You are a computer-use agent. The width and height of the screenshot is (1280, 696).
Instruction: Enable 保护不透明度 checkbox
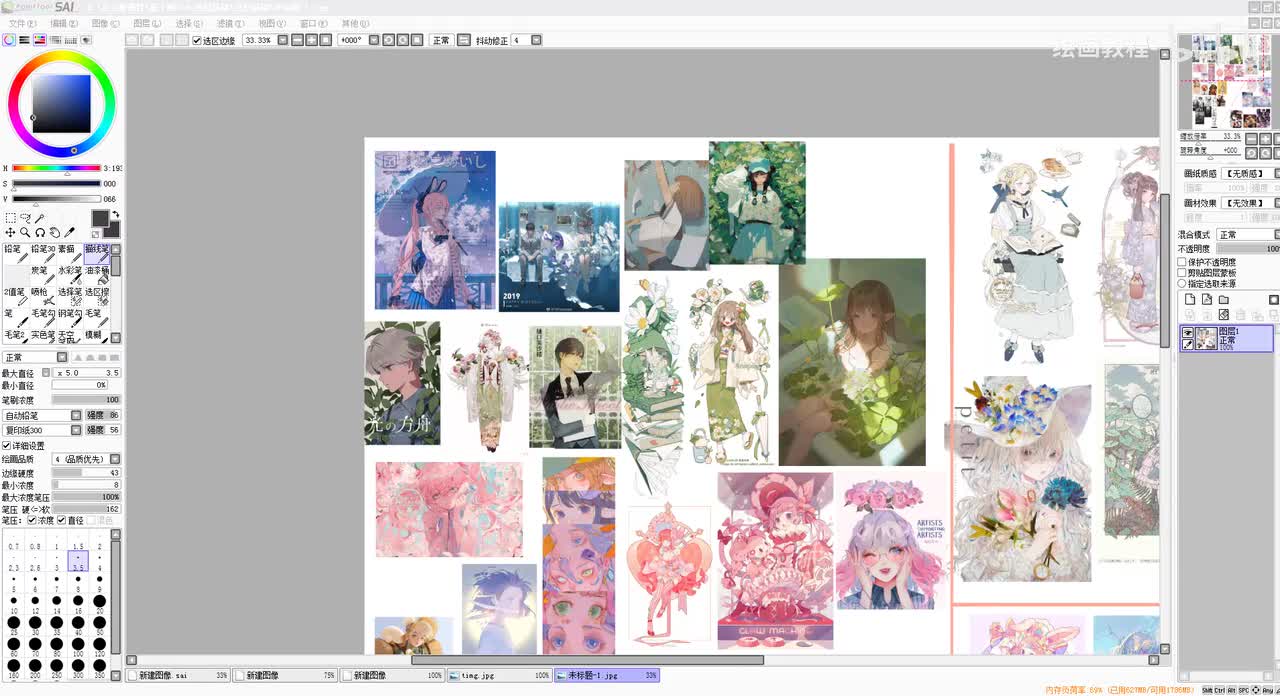click(1183, 262)
